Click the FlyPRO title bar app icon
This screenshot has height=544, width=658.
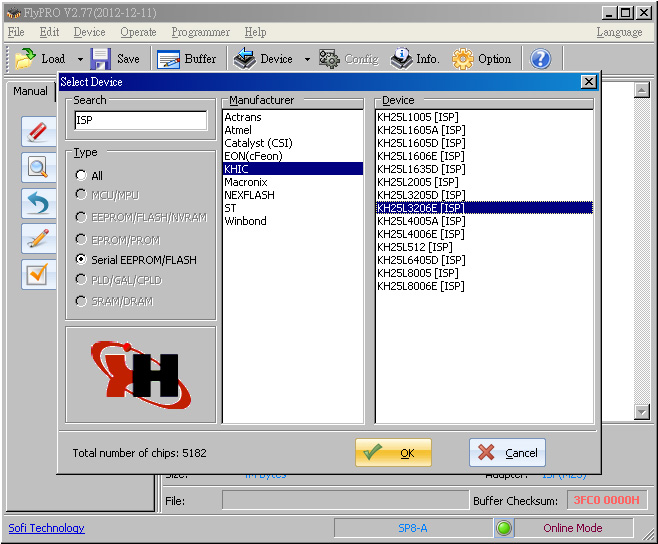pos(13,13)
